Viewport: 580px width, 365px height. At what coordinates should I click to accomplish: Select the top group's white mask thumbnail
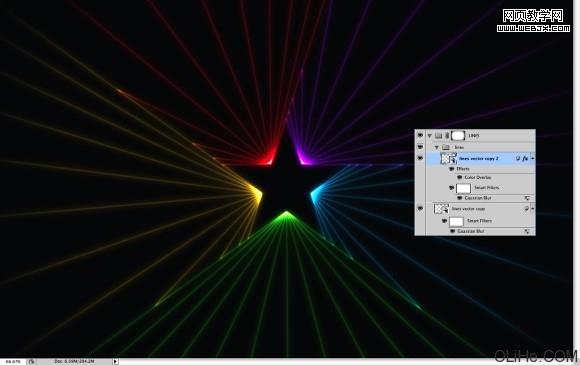(458, 135)
